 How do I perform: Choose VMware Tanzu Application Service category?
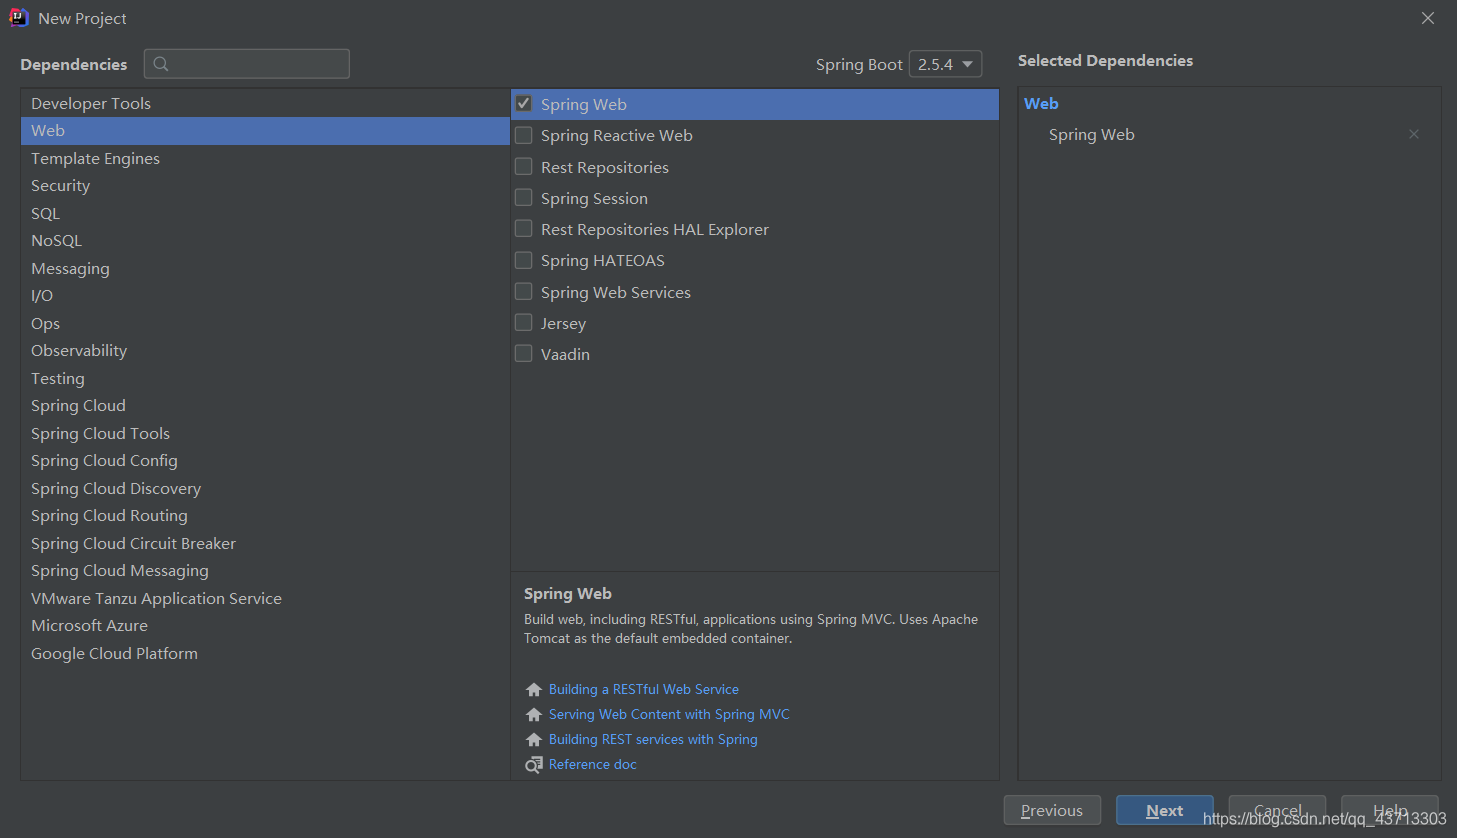point(265,598)
